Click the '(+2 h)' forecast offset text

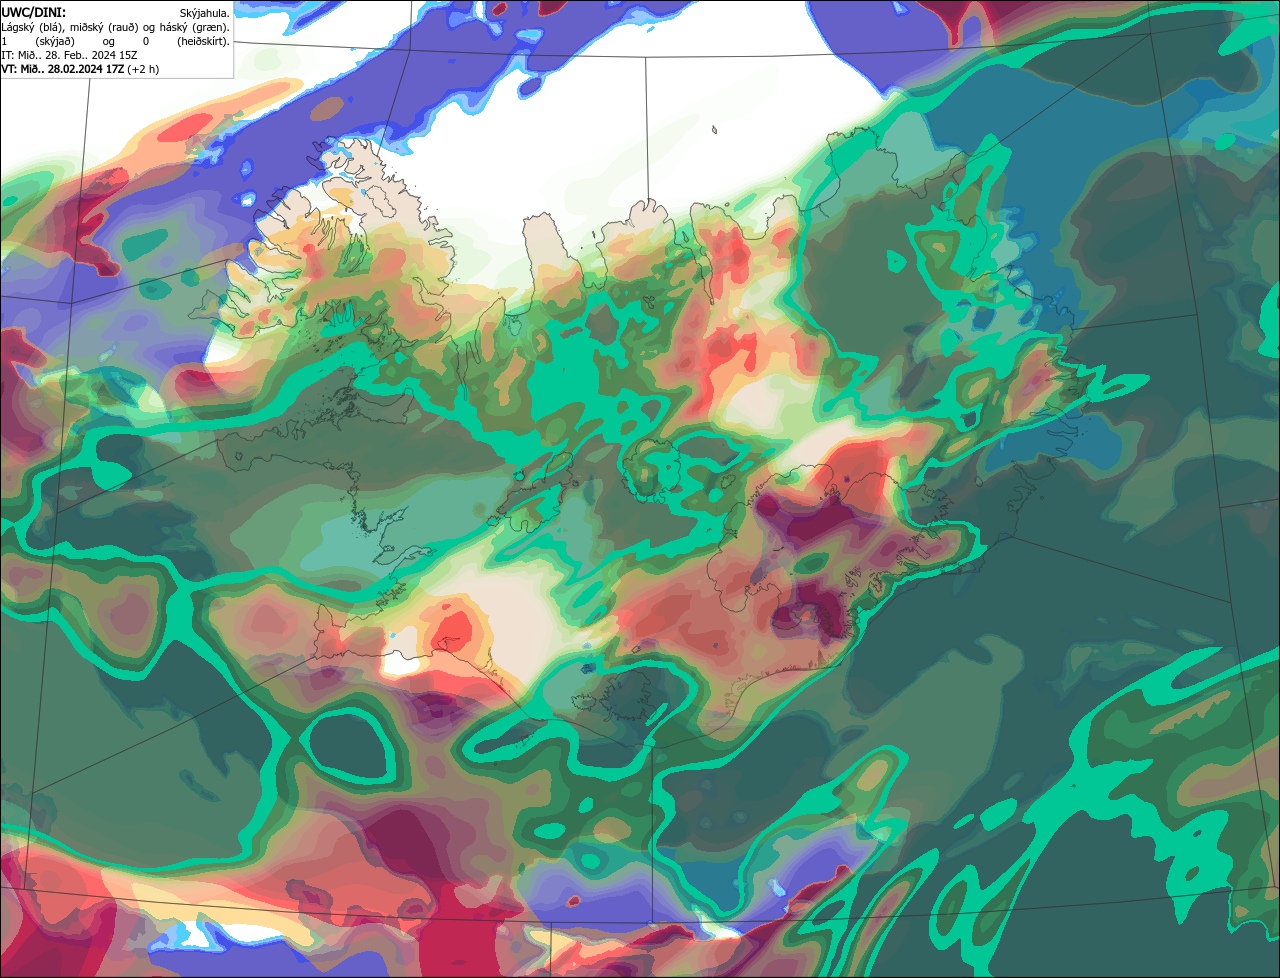point(143,69)
